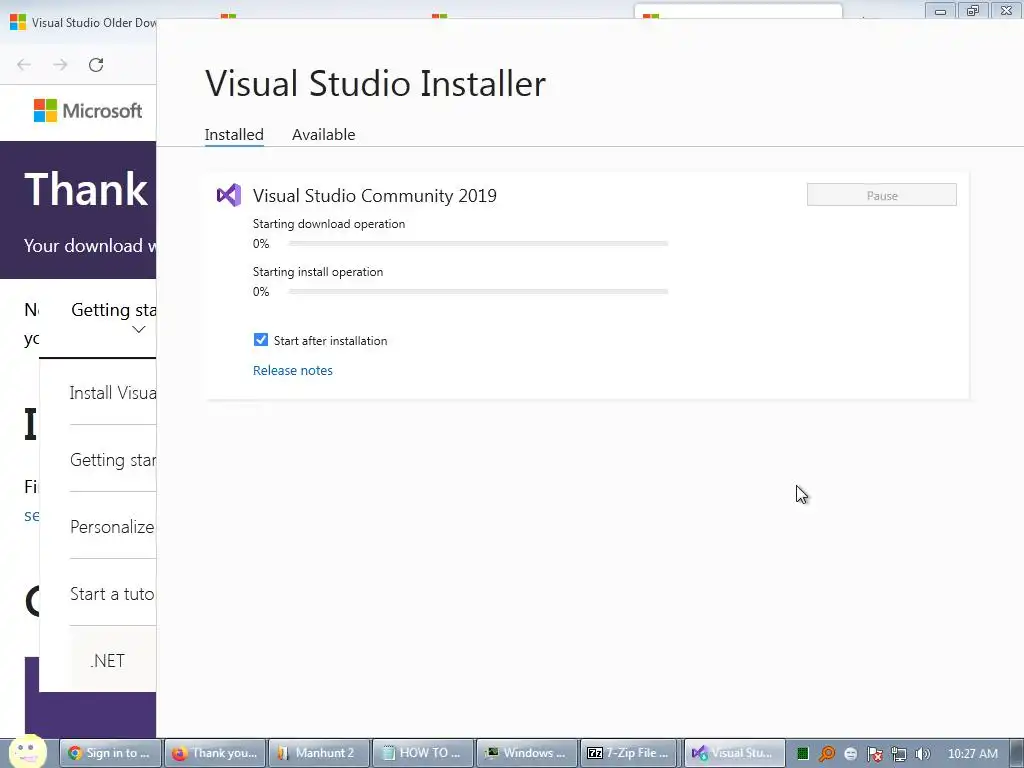Click the browser forward arrow

pos(60,65)
